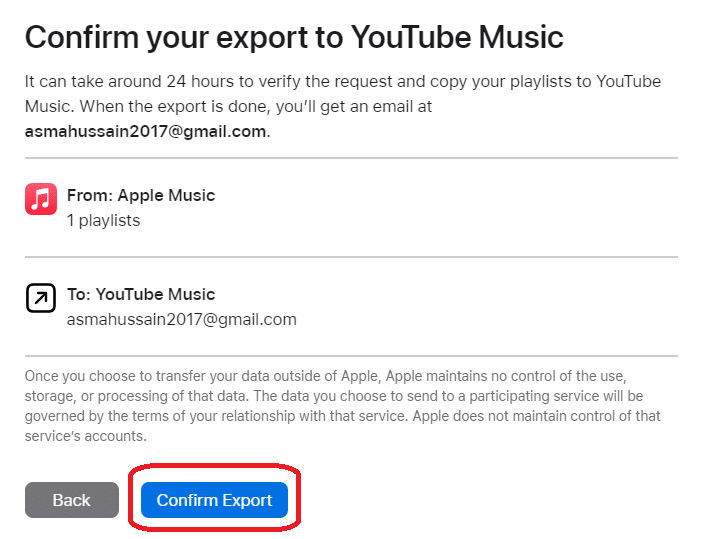
Task: Select the bold notification email address
Action: 146,131
